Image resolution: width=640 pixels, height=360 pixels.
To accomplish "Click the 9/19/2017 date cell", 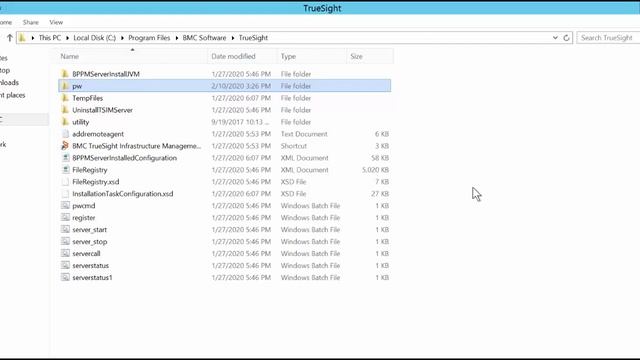I will [x=240, y=122].
